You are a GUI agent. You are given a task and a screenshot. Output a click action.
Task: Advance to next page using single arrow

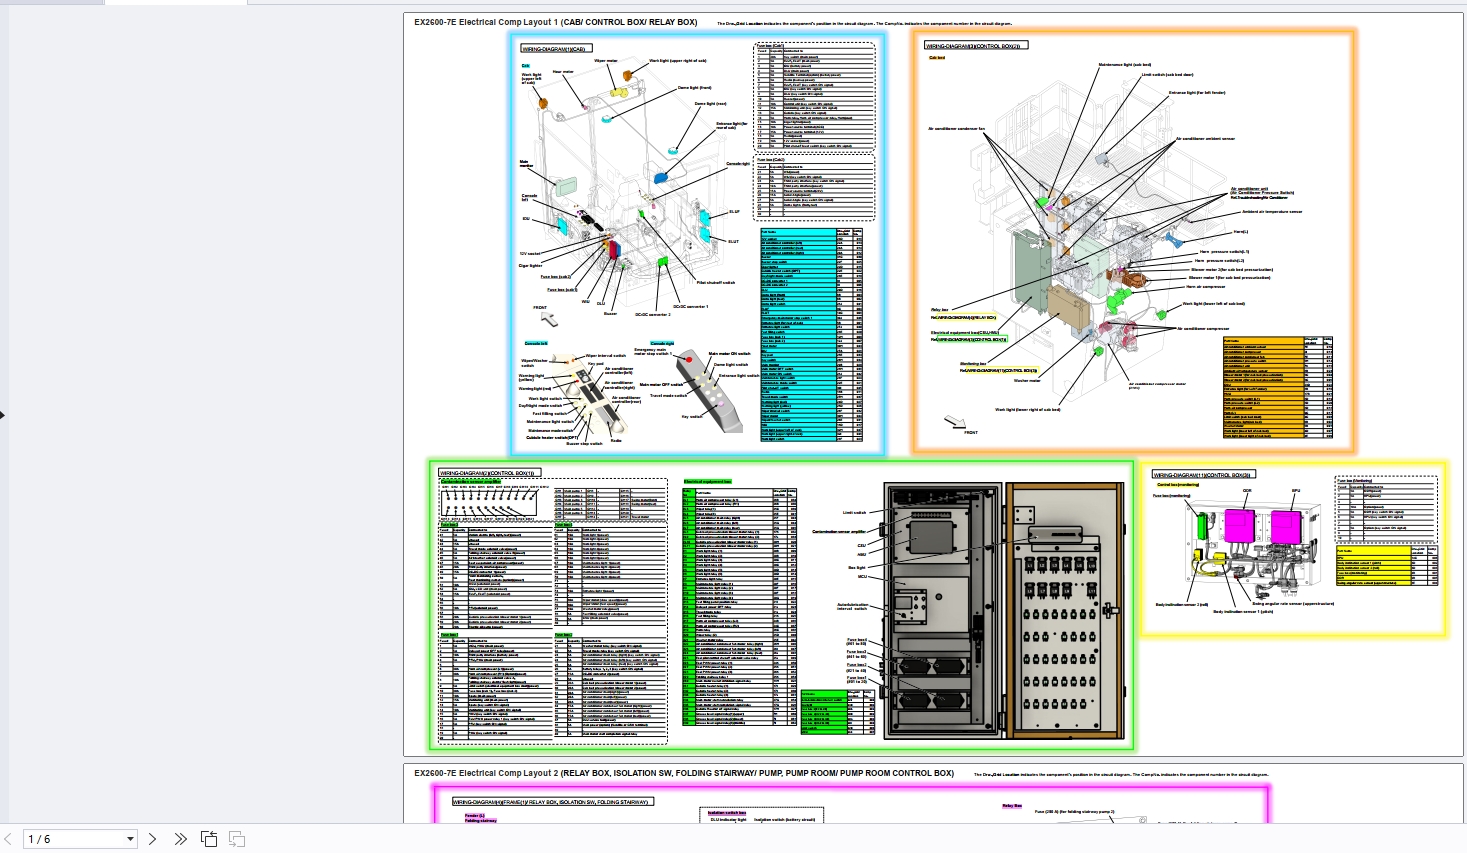[153, 839]
